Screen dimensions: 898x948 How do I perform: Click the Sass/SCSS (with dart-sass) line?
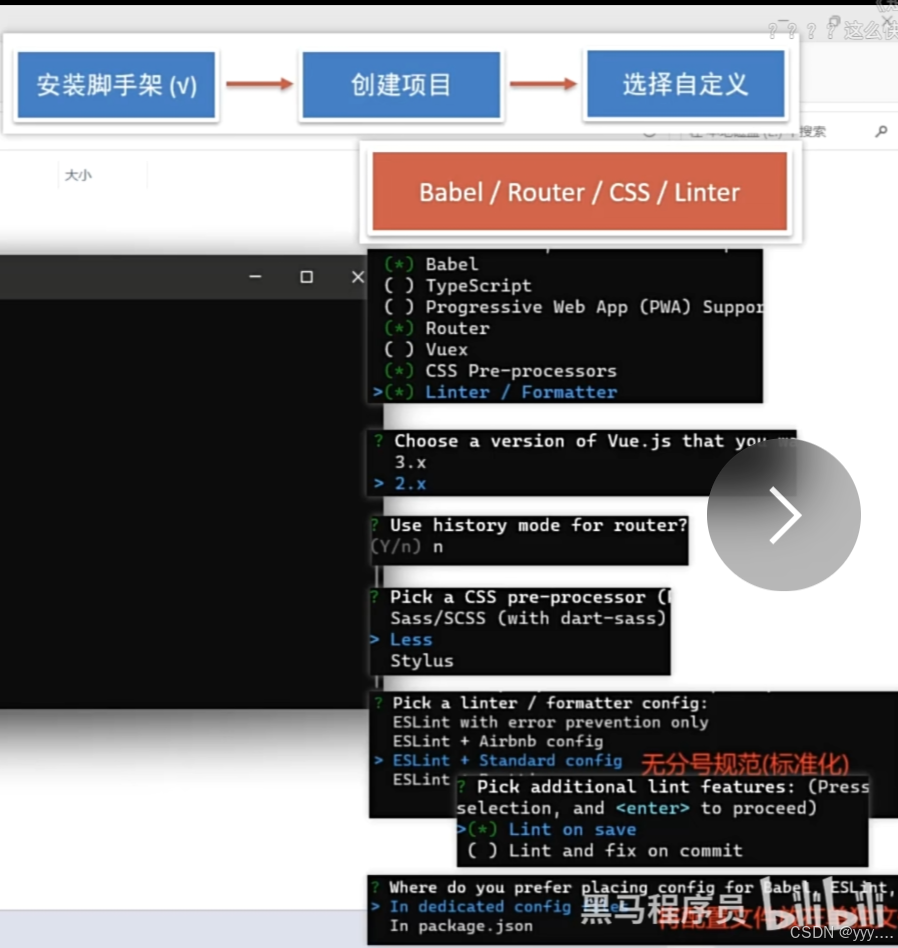528,618
